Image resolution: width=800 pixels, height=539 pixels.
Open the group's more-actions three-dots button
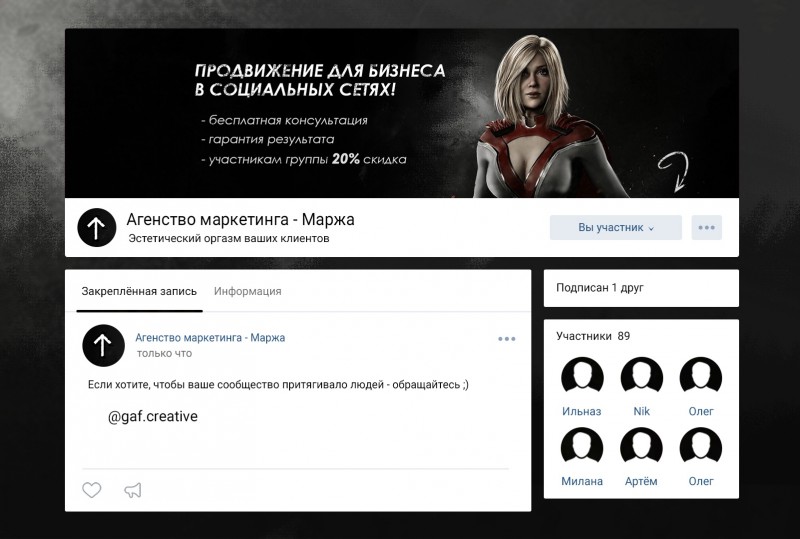707,228
